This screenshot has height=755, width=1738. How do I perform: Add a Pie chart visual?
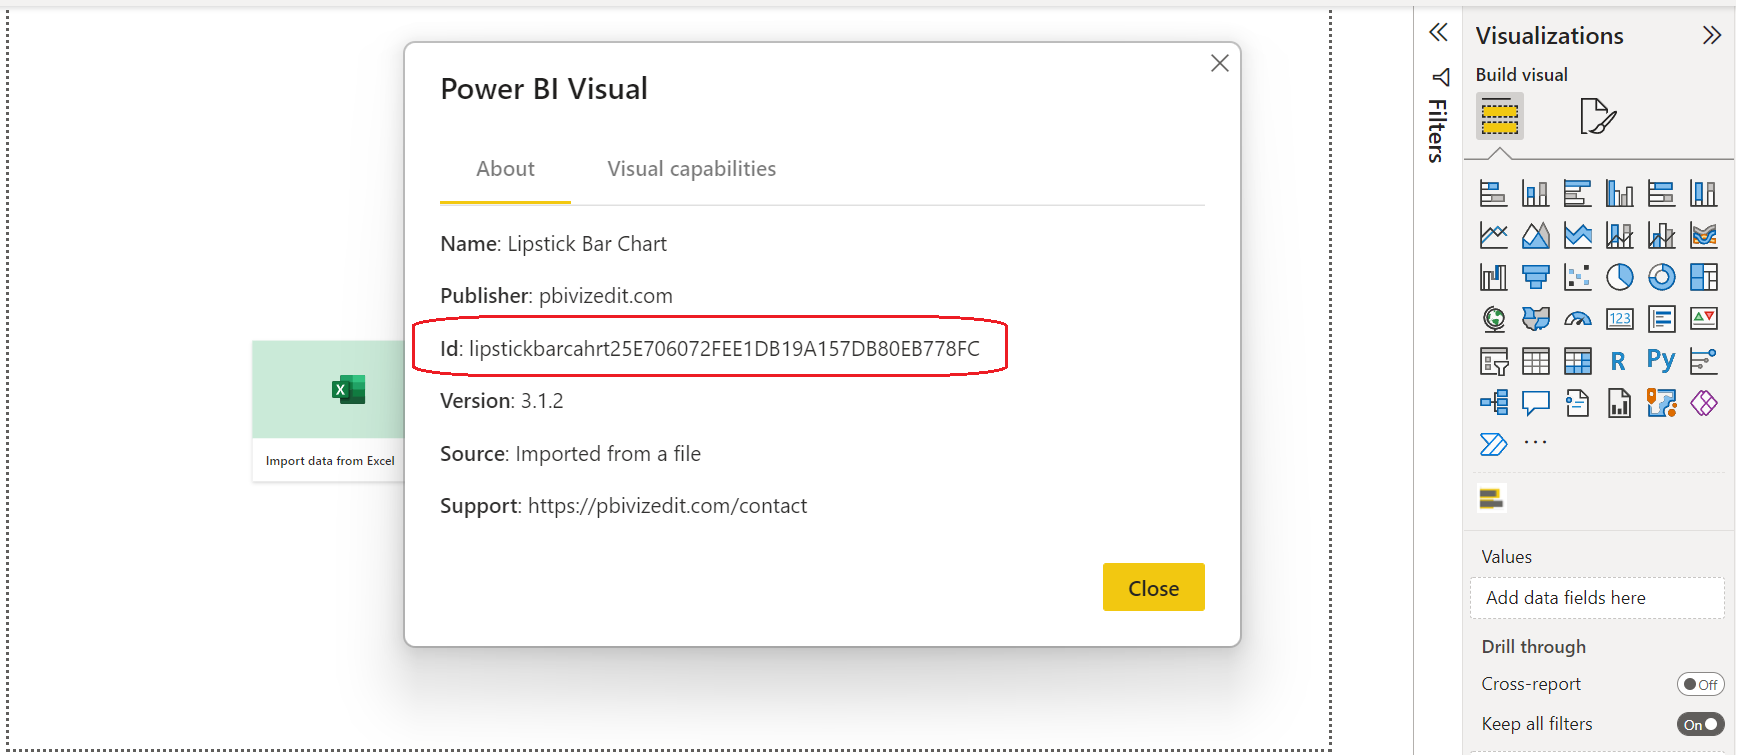click(1619, 277)
